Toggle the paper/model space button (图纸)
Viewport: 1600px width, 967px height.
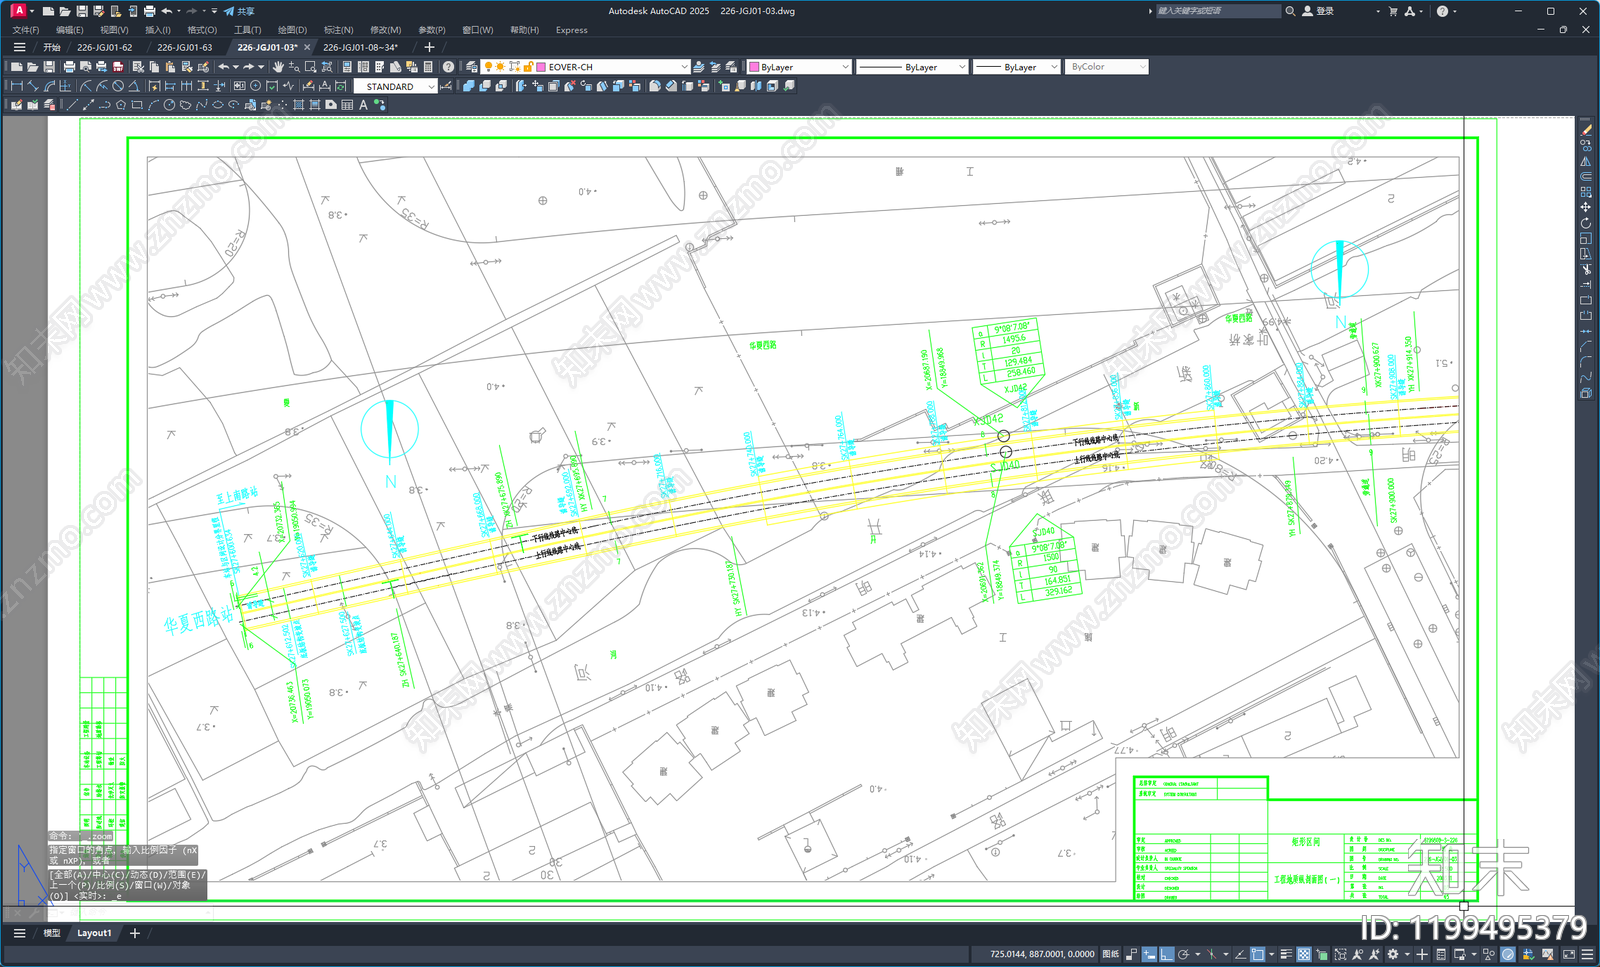(x=1110, y=954)
